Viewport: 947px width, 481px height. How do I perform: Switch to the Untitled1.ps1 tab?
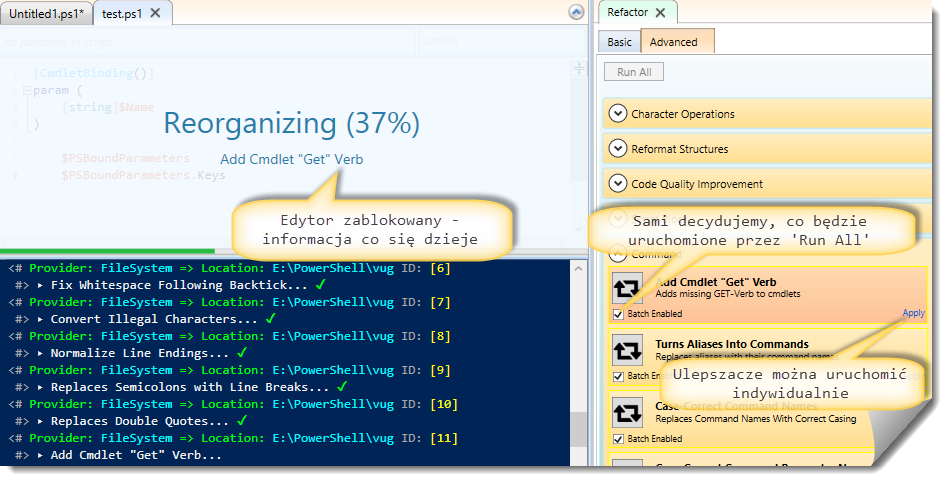pos(46,13)
